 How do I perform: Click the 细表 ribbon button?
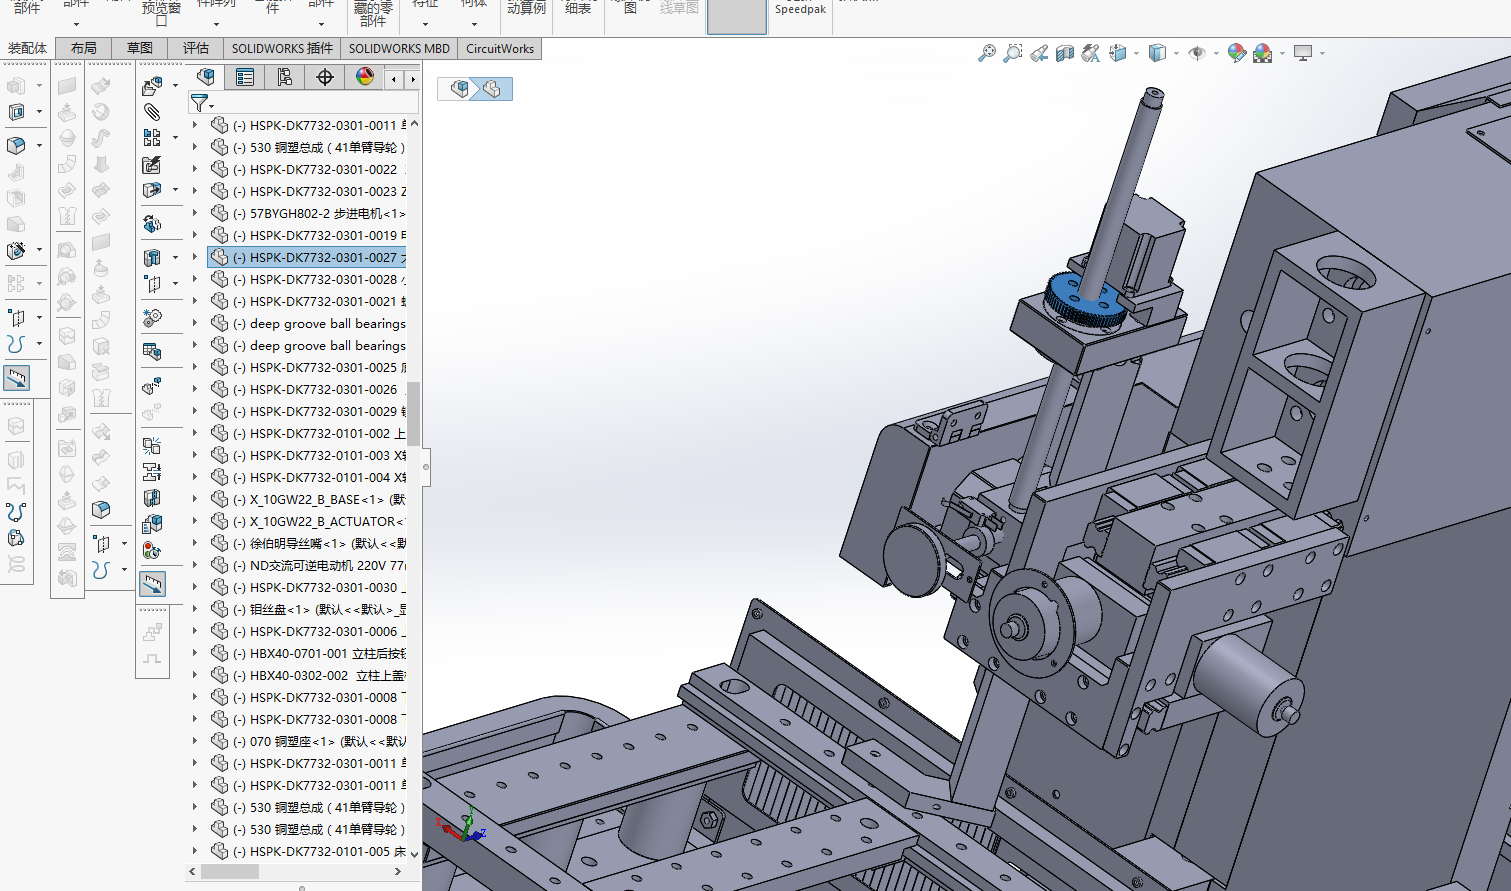[x=578, y=9]
